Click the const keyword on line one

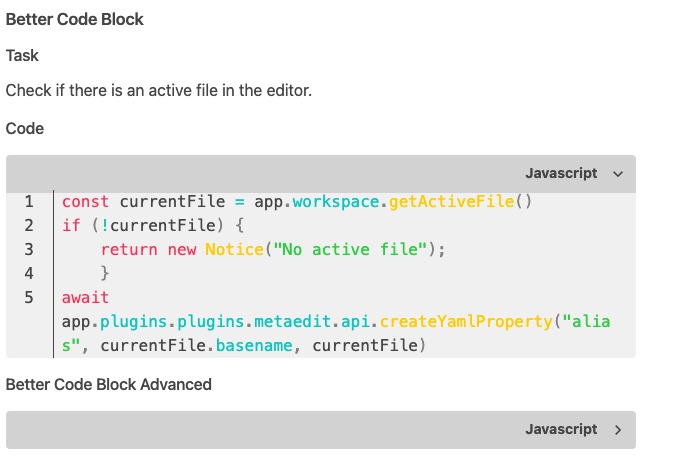(x=85, y=202)
